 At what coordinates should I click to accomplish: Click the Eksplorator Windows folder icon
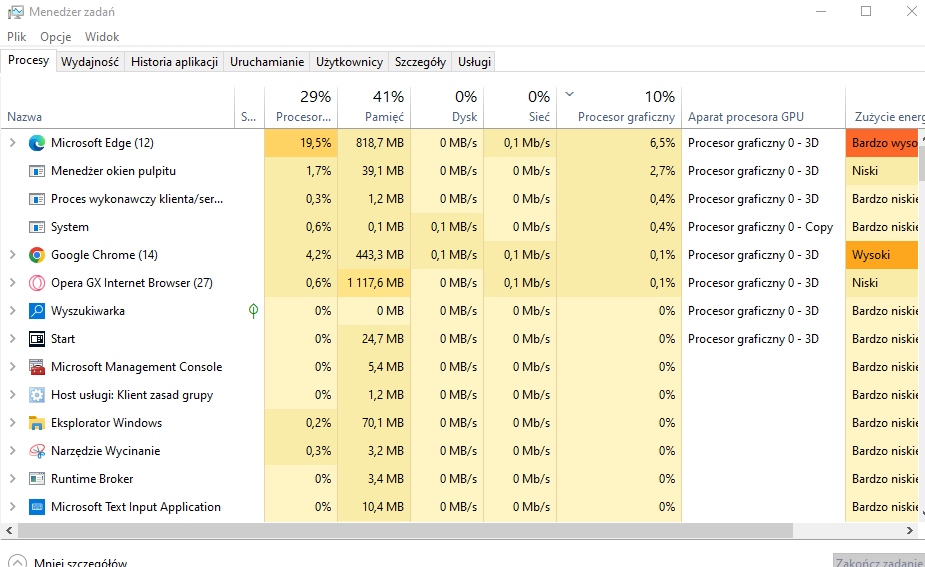(x=37, y=423)
